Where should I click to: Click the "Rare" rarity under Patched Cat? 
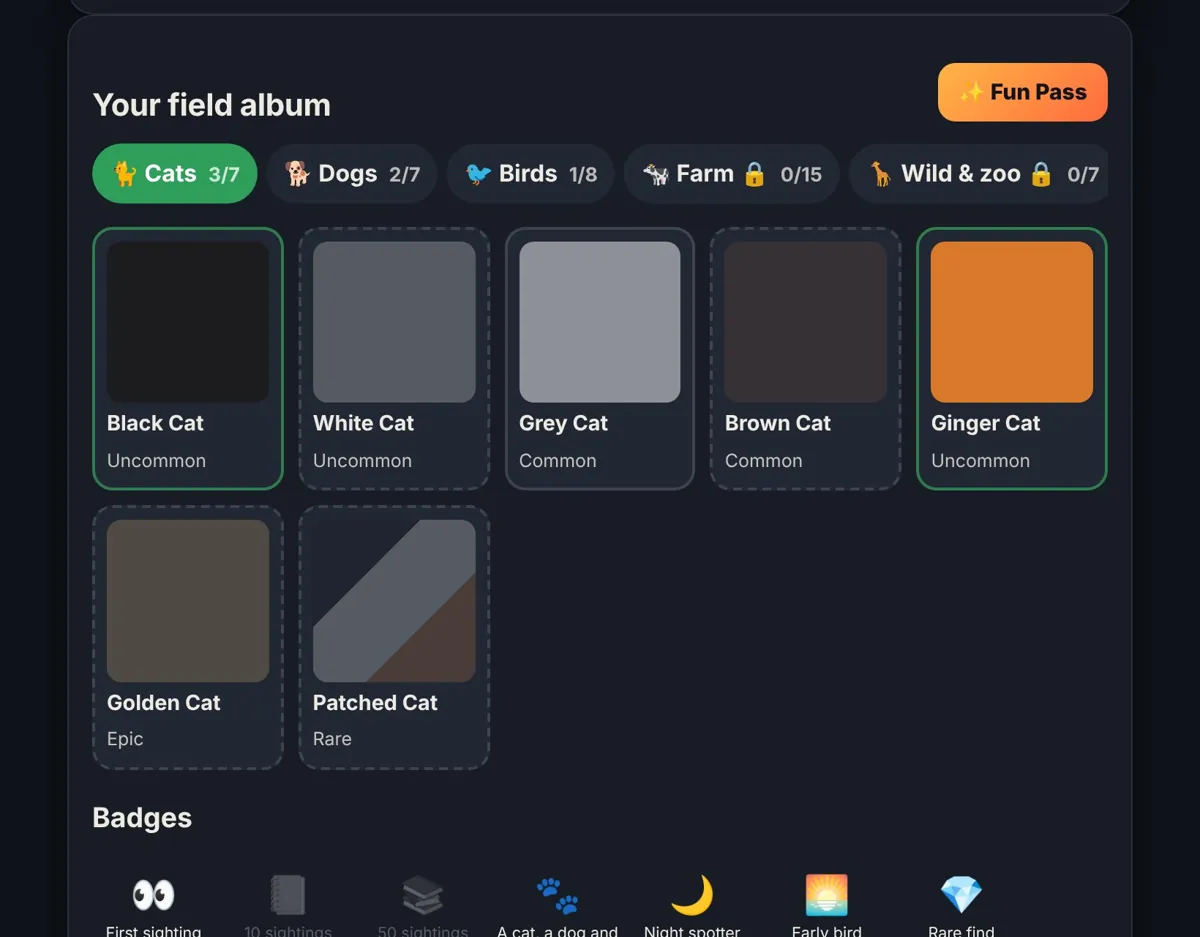pos(332,739)
